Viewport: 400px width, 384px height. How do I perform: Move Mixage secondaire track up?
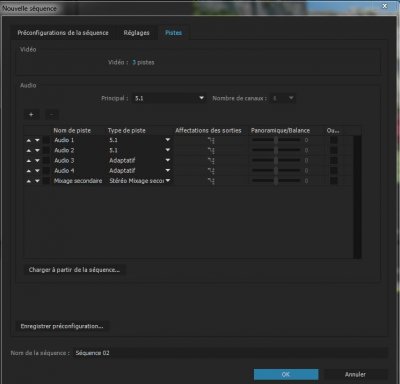coord(29,181)
